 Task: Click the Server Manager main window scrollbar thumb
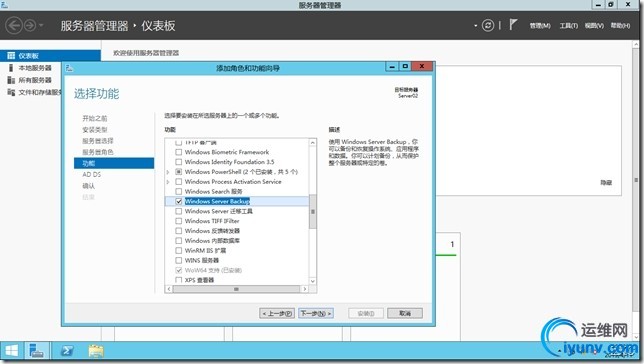[x=637, y=180]
